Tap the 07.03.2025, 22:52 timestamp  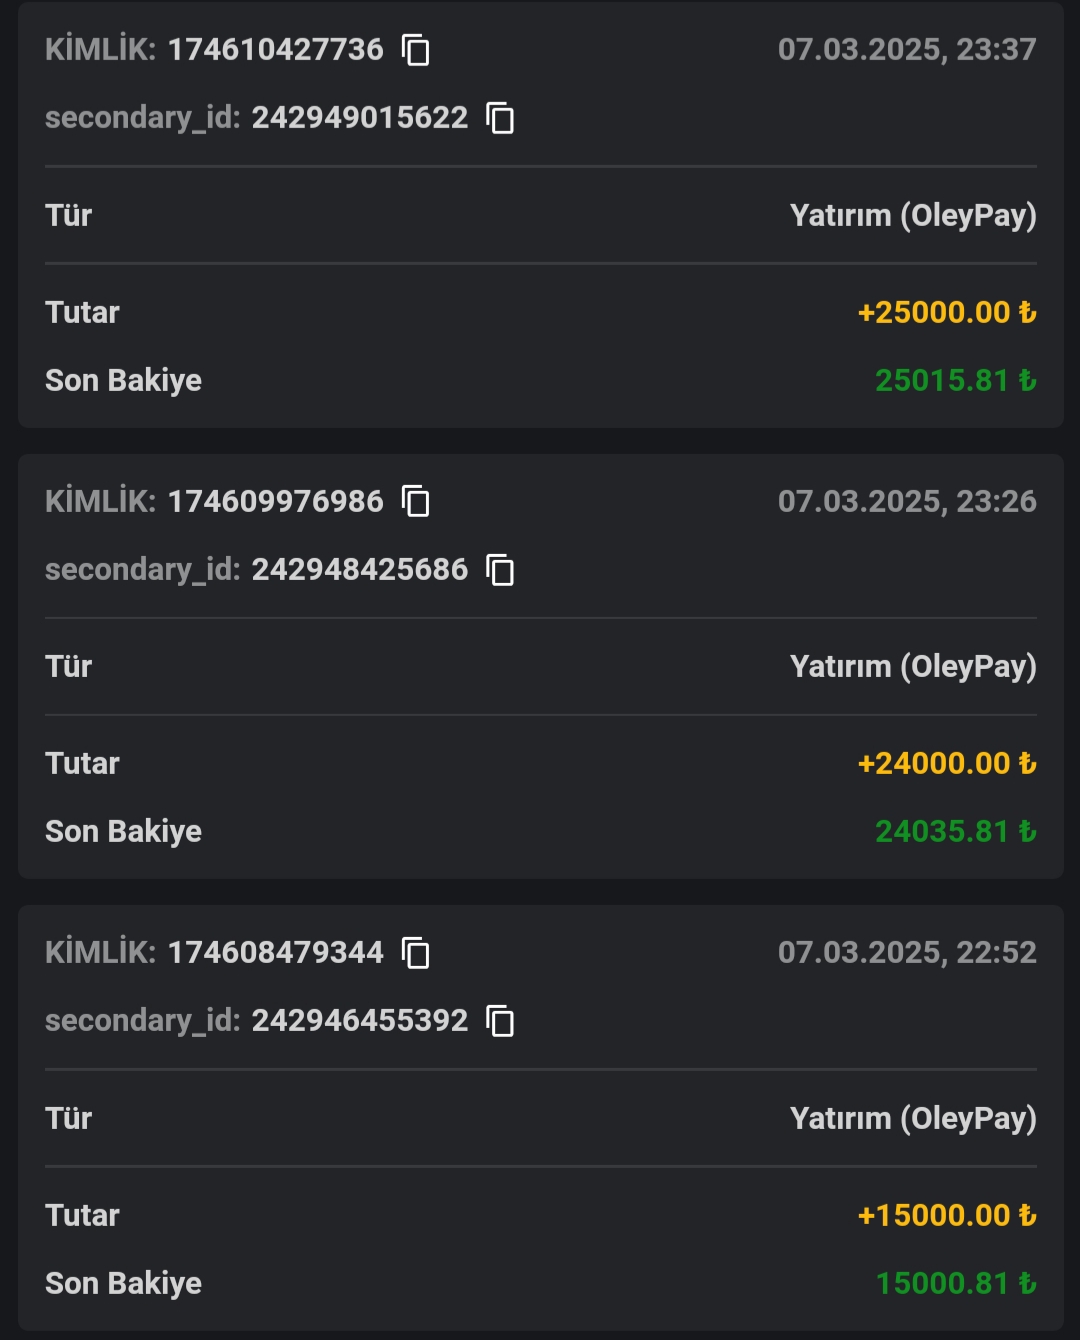(907, 952)
